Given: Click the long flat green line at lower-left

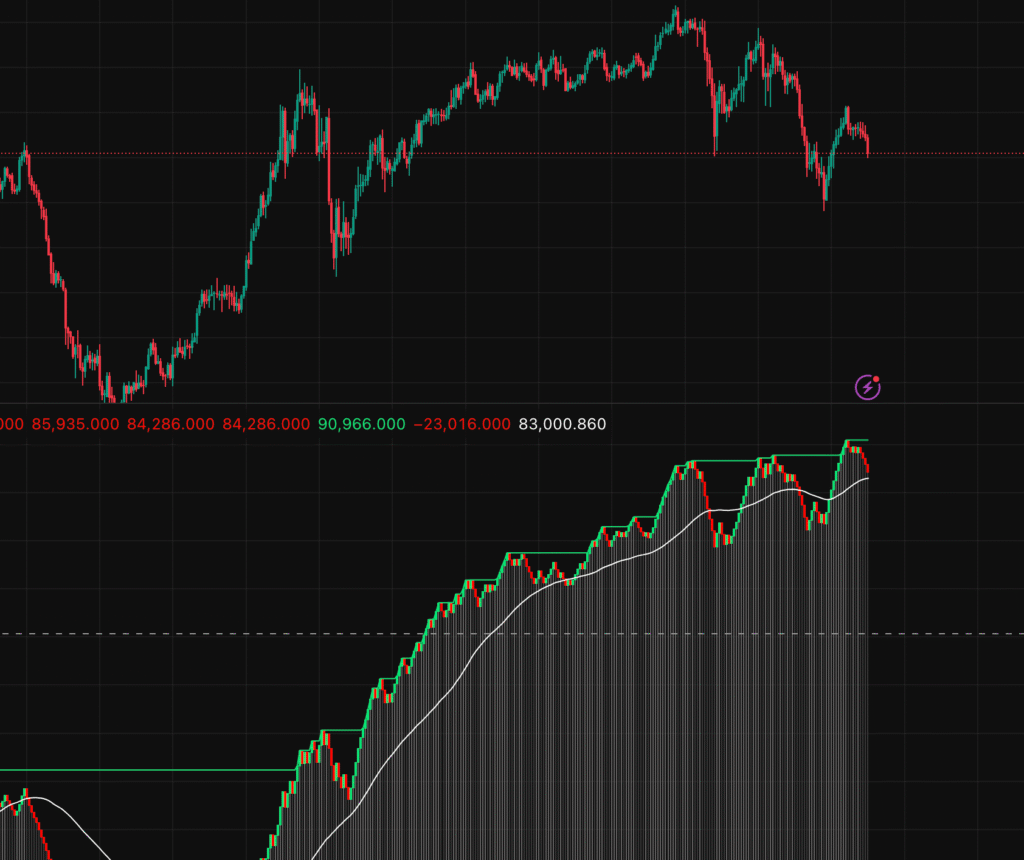Looking at the screenshot, I should [150, 770].
